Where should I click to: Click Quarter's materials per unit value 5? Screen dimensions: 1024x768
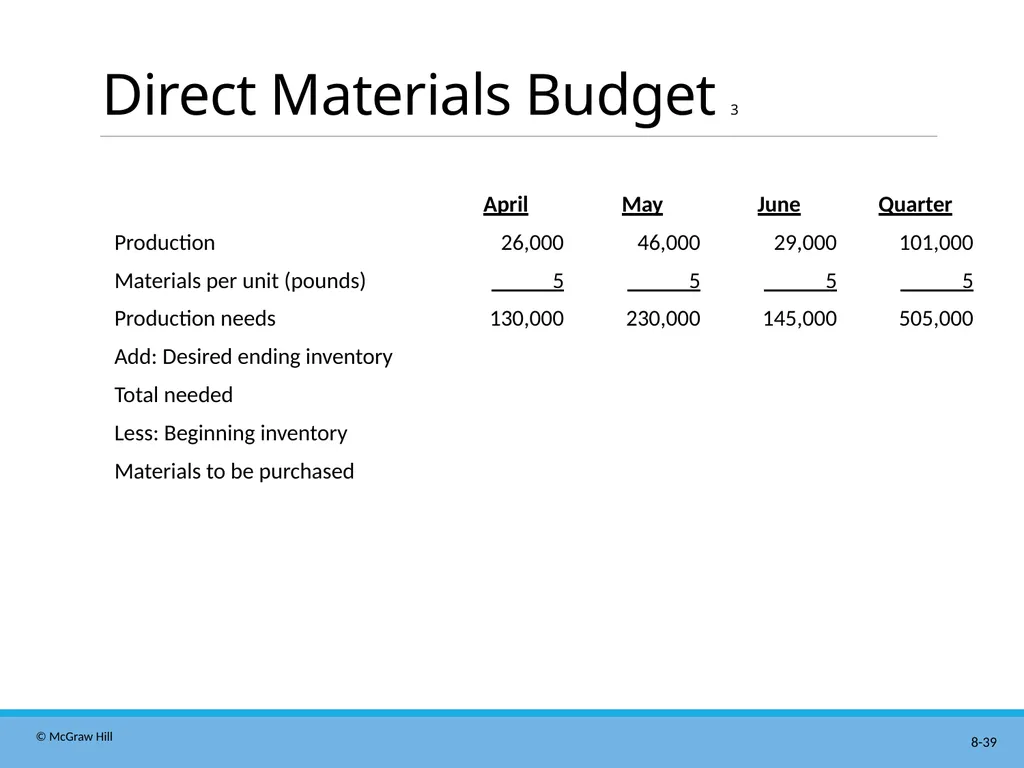pyautogui.click(x=967, y=281)
